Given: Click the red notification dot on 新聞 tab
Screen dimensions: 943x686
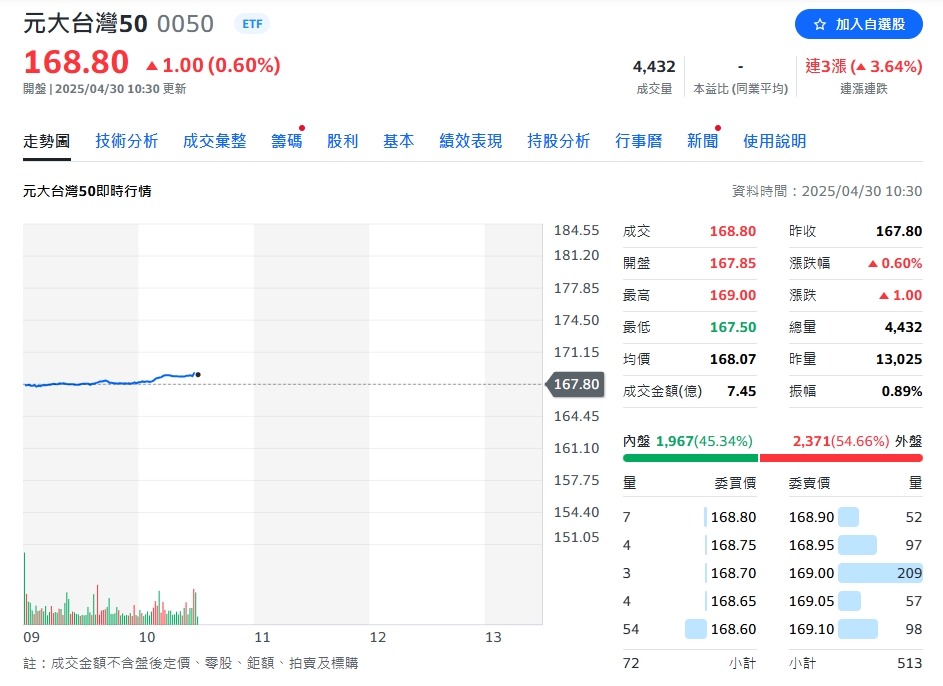Looking at the screenshot, I should 717,126.
